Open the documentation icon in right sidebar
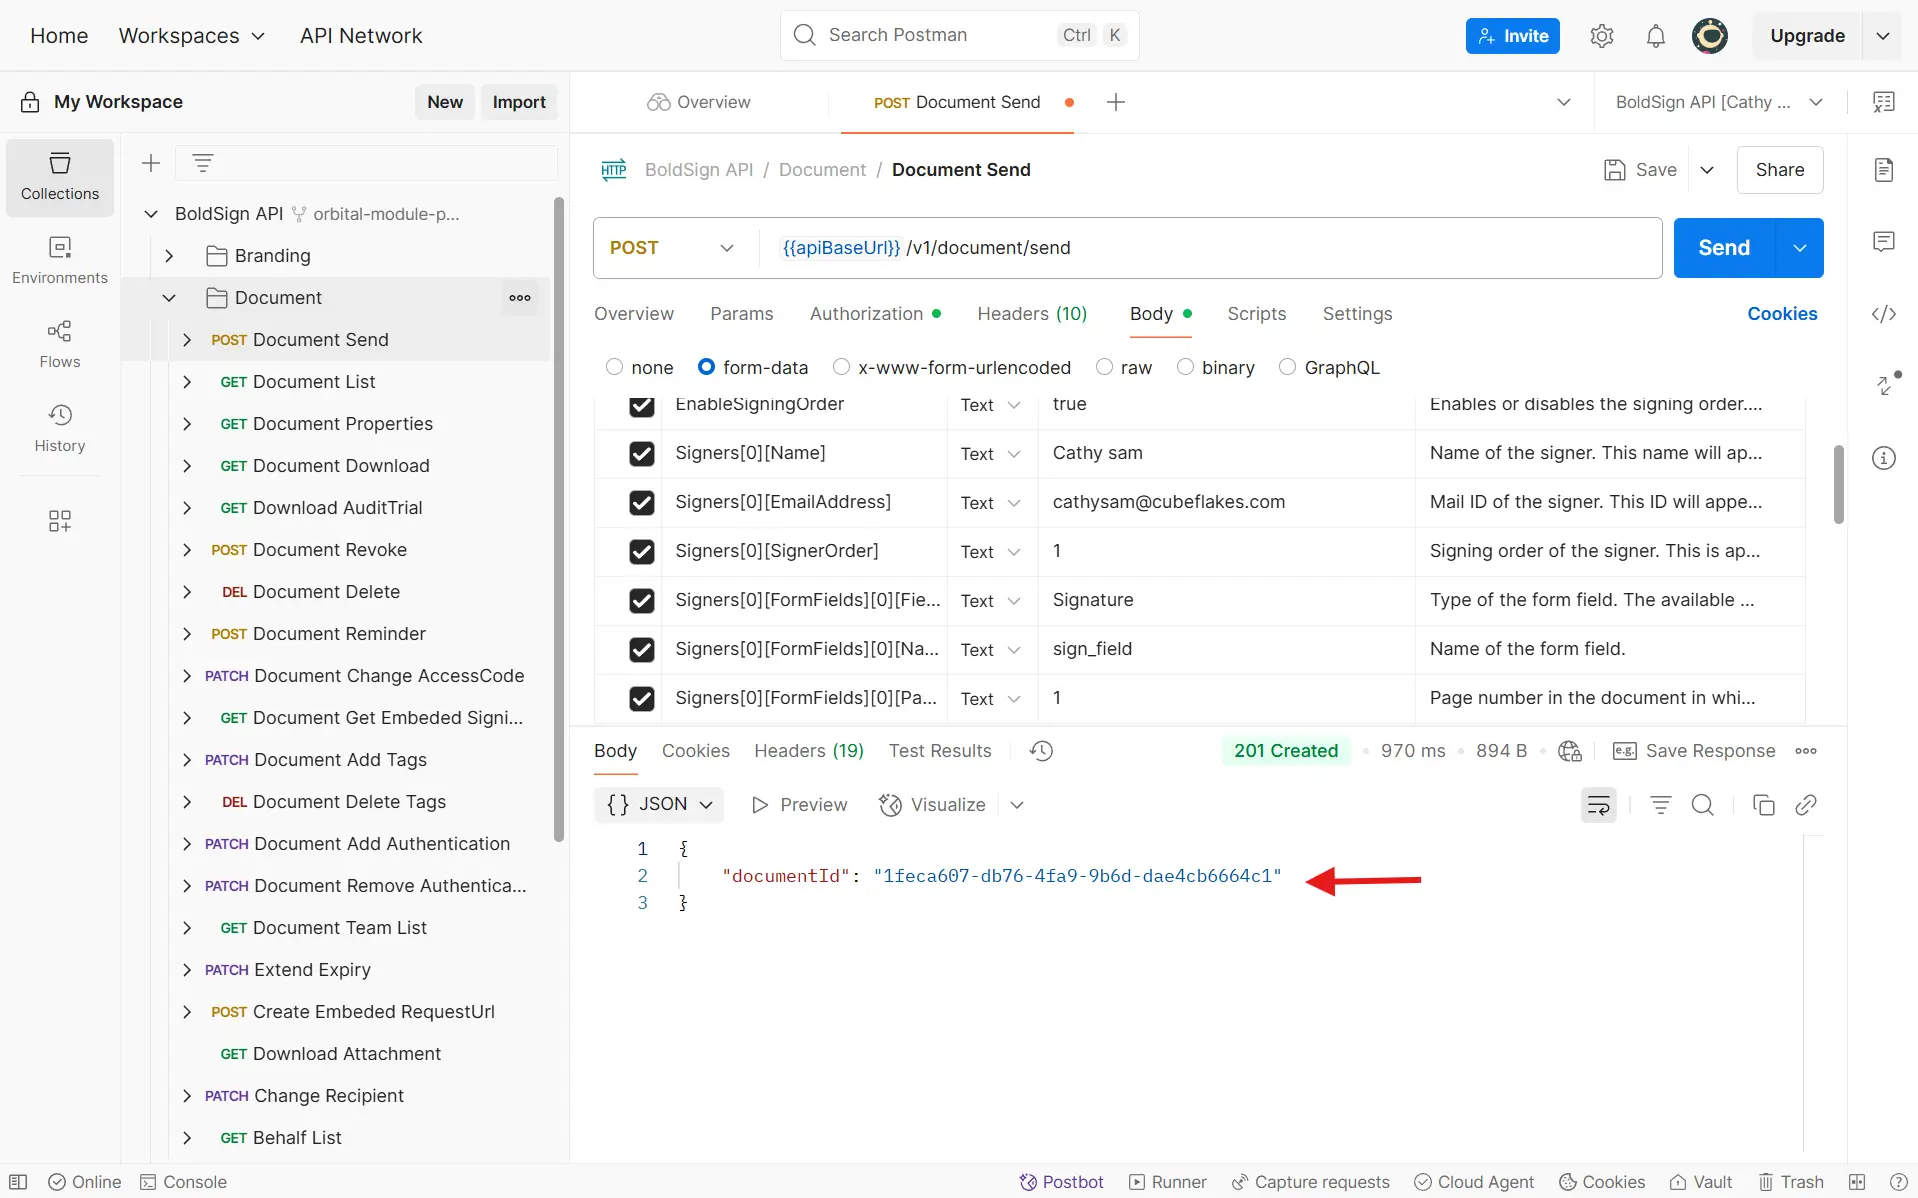Viewport: 1918px width, 1198px height. tap(1884, 170)
